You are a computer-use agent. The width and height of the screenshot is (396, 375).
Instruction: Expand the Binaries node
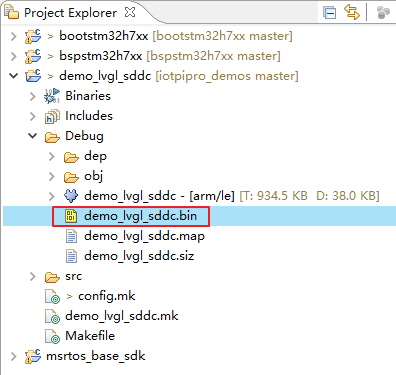[32, 96]
